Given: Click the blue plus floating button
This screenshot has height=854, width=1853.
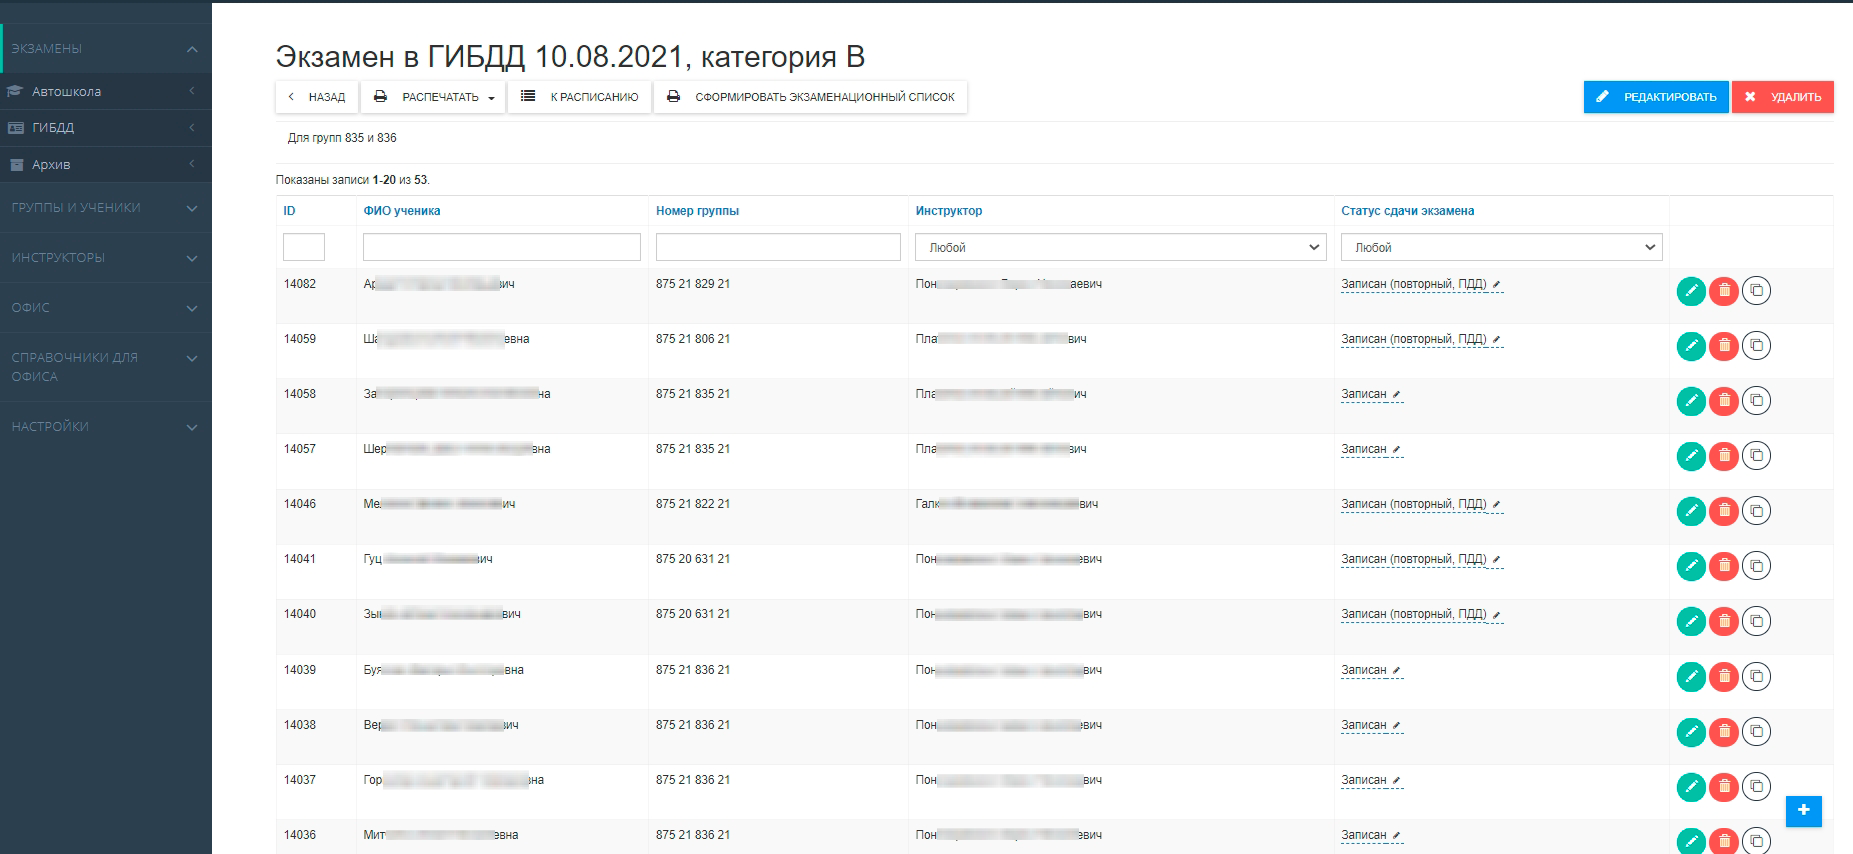Looking at the screenshot, I should (1804, 810).
